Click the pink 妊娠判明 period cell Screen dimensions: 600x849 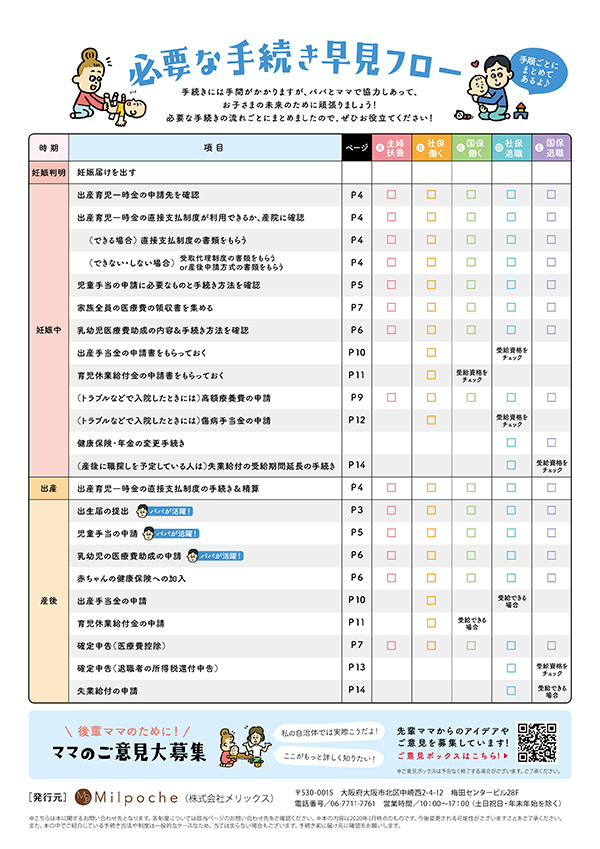(49, 173)
